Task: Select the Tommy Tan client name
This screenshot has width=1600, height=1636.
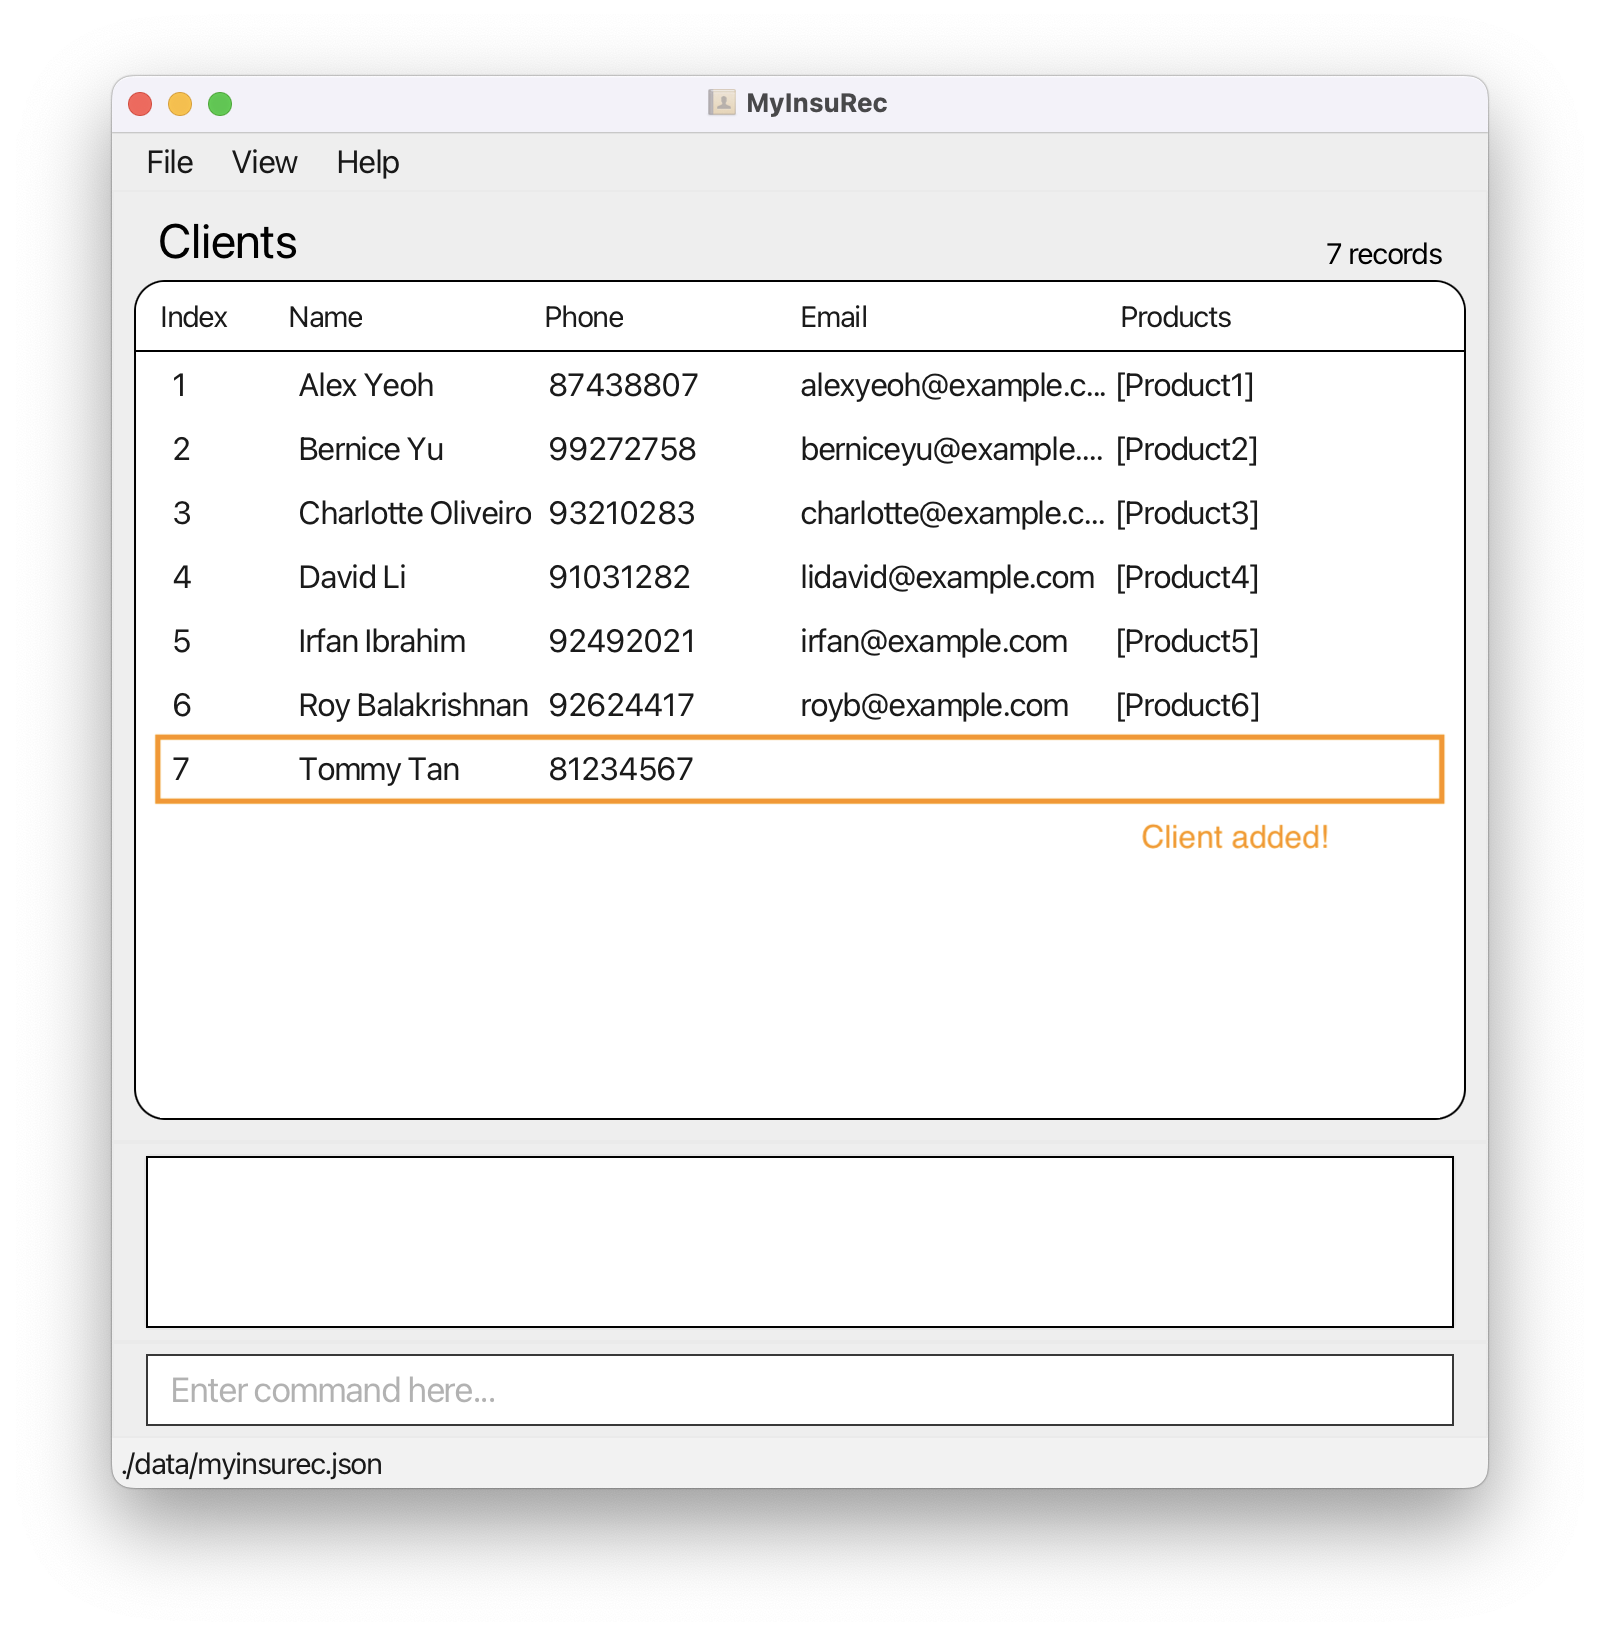Action: 379,769
